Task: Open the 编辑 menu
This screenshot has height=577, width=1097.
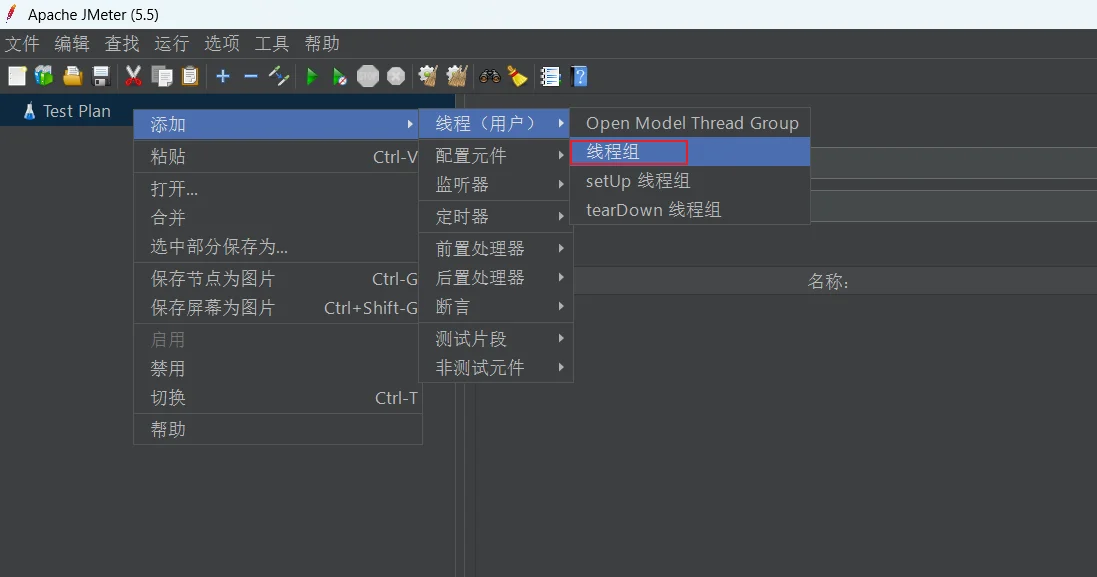Action: [x=72, y=43]
